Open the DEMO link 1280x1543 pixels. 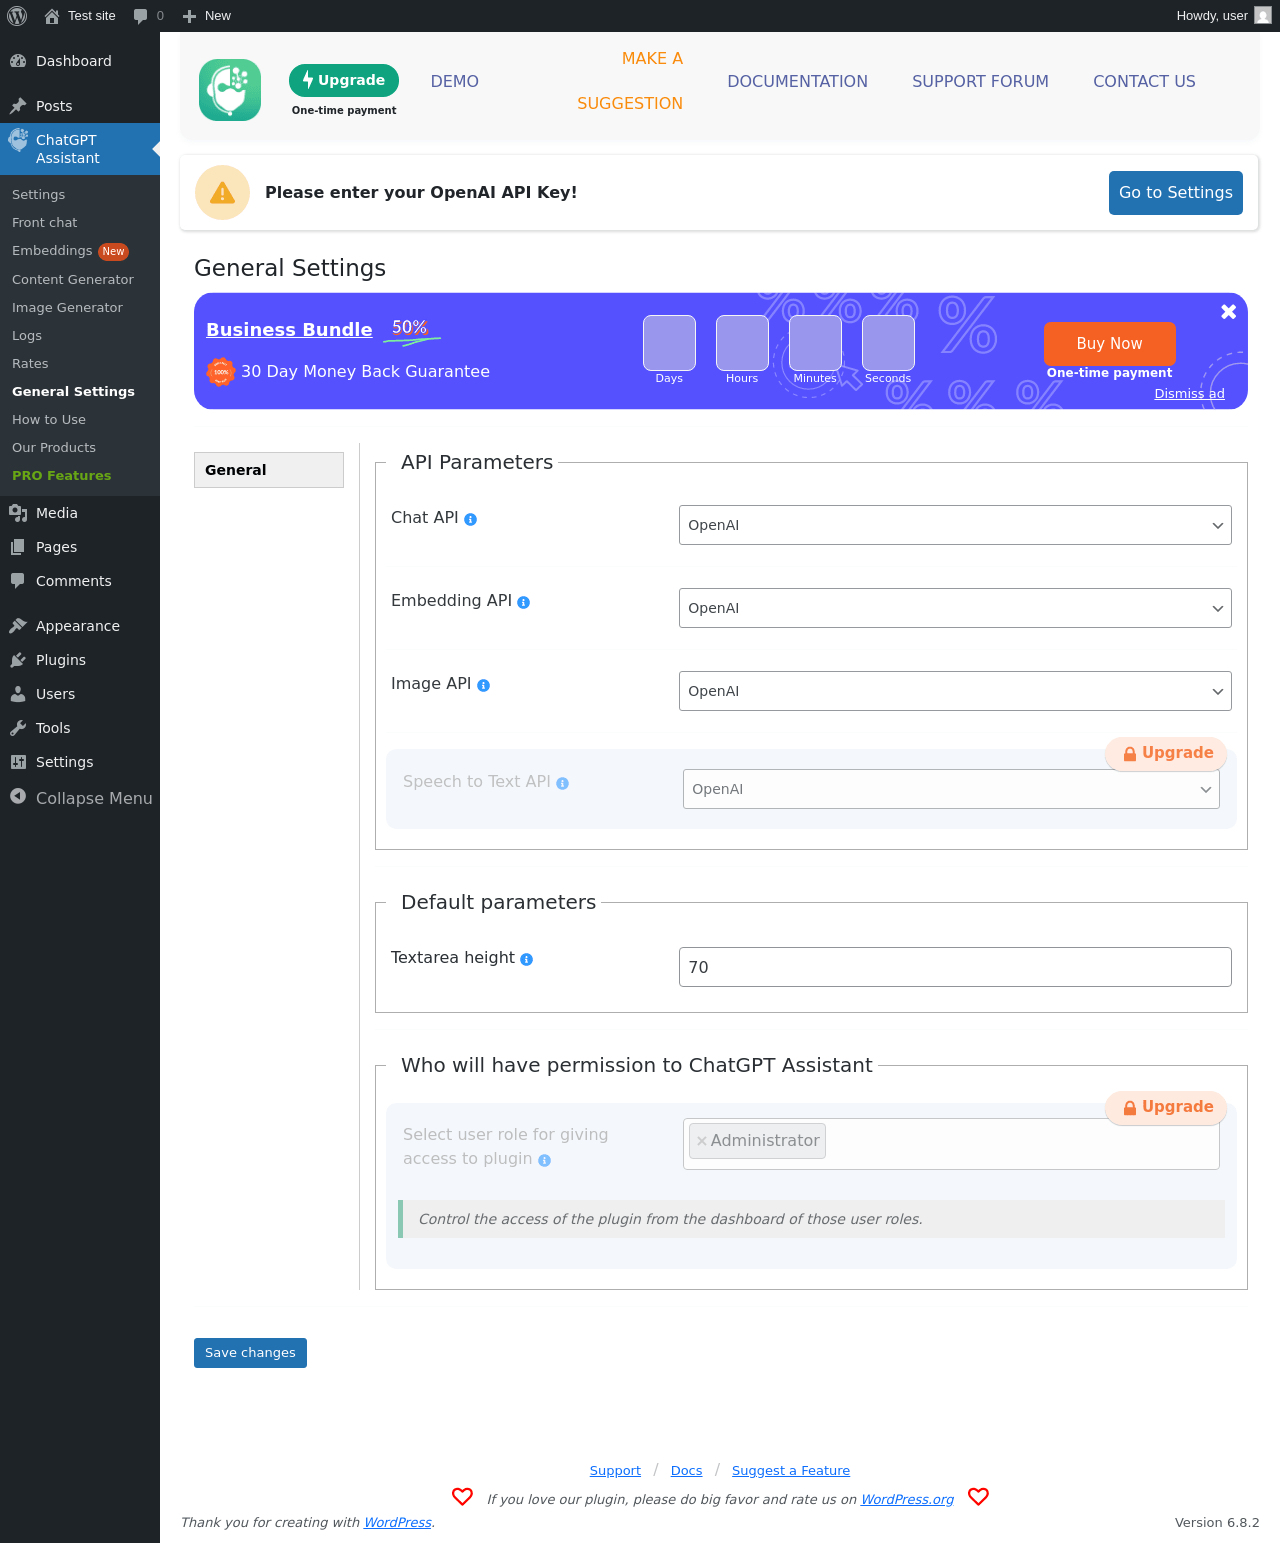click(x=455, y=82)
